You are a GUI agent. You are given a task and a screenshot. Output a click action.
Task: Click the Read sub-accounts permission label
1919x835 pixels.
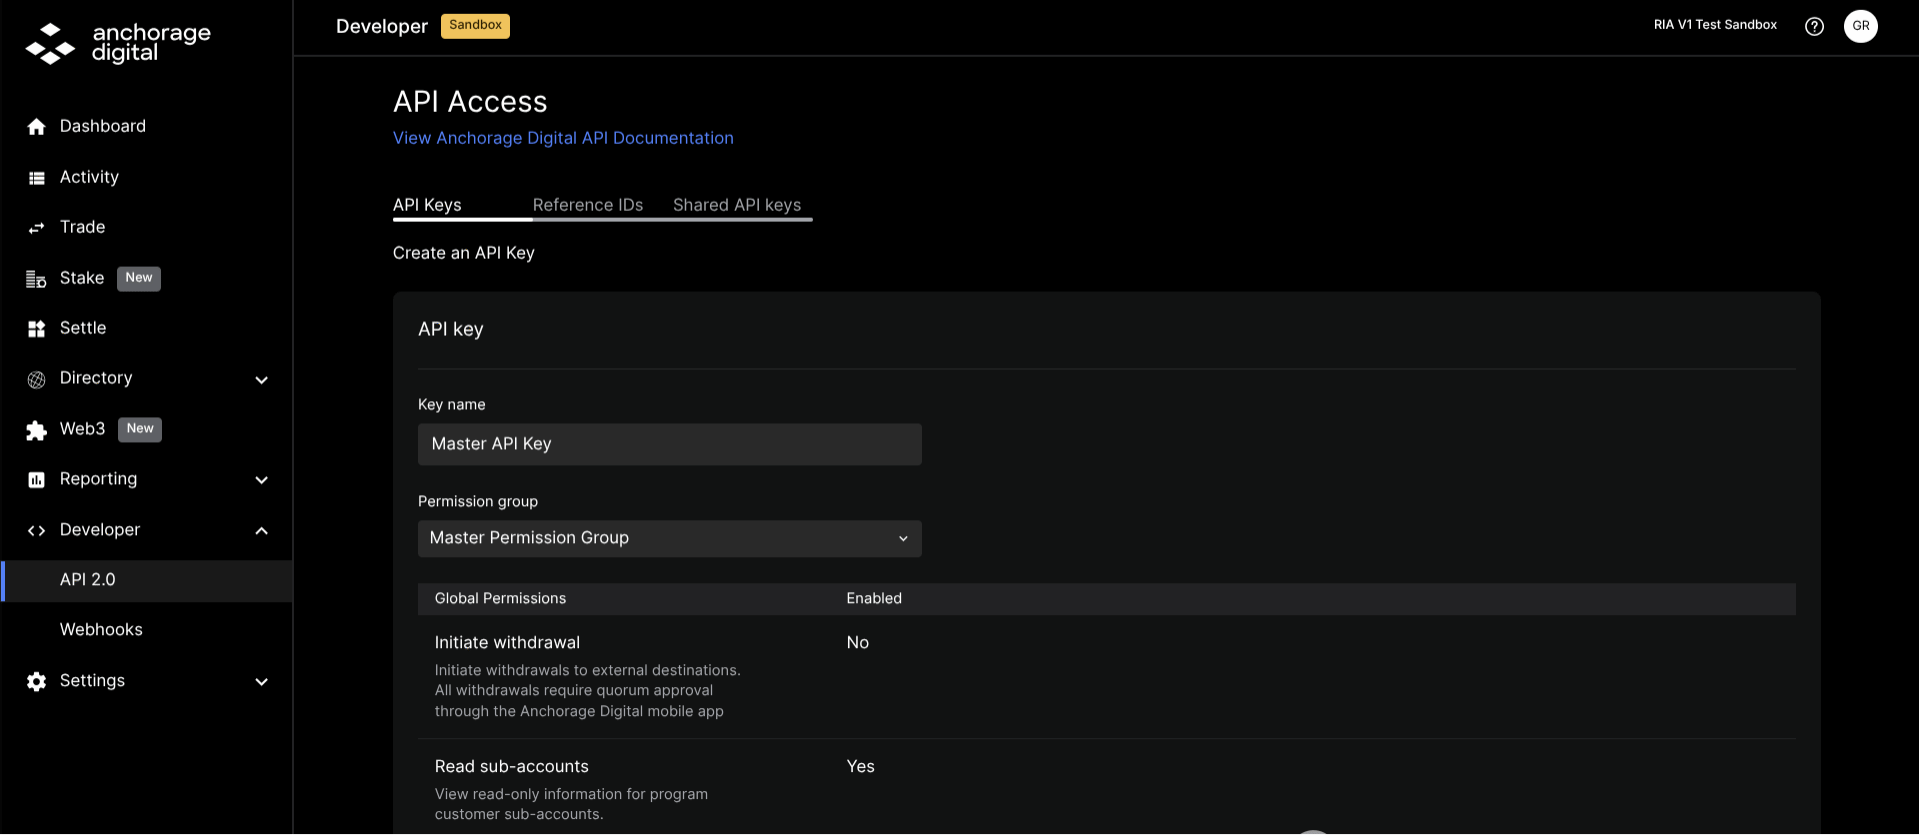512,767
